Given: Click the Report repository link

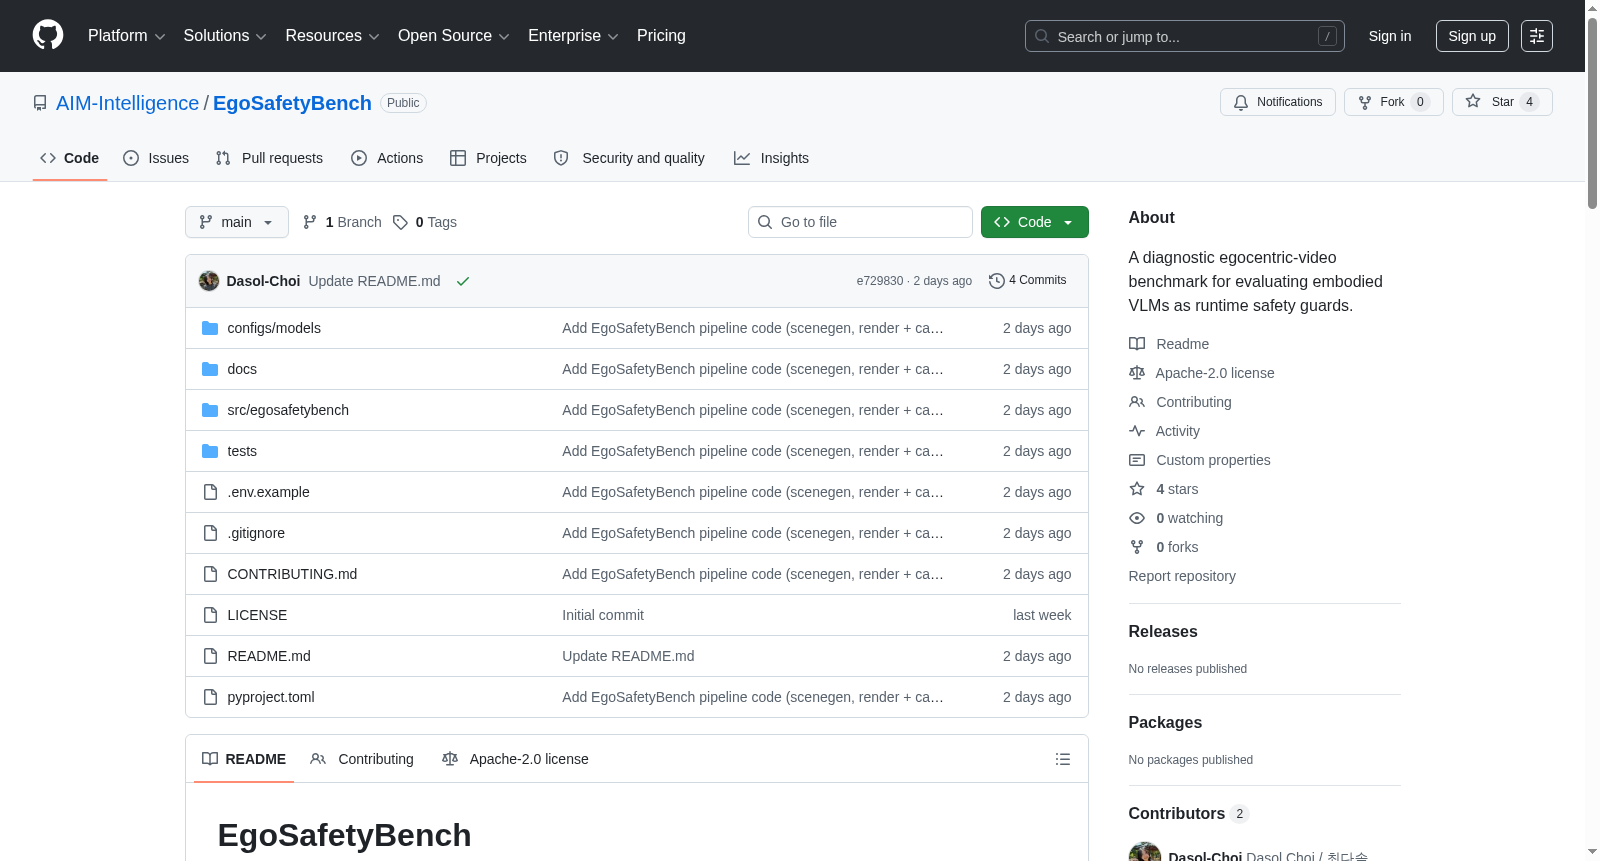Looking at the screenshot, I should pyautogui.click(x=1182, y=576).
